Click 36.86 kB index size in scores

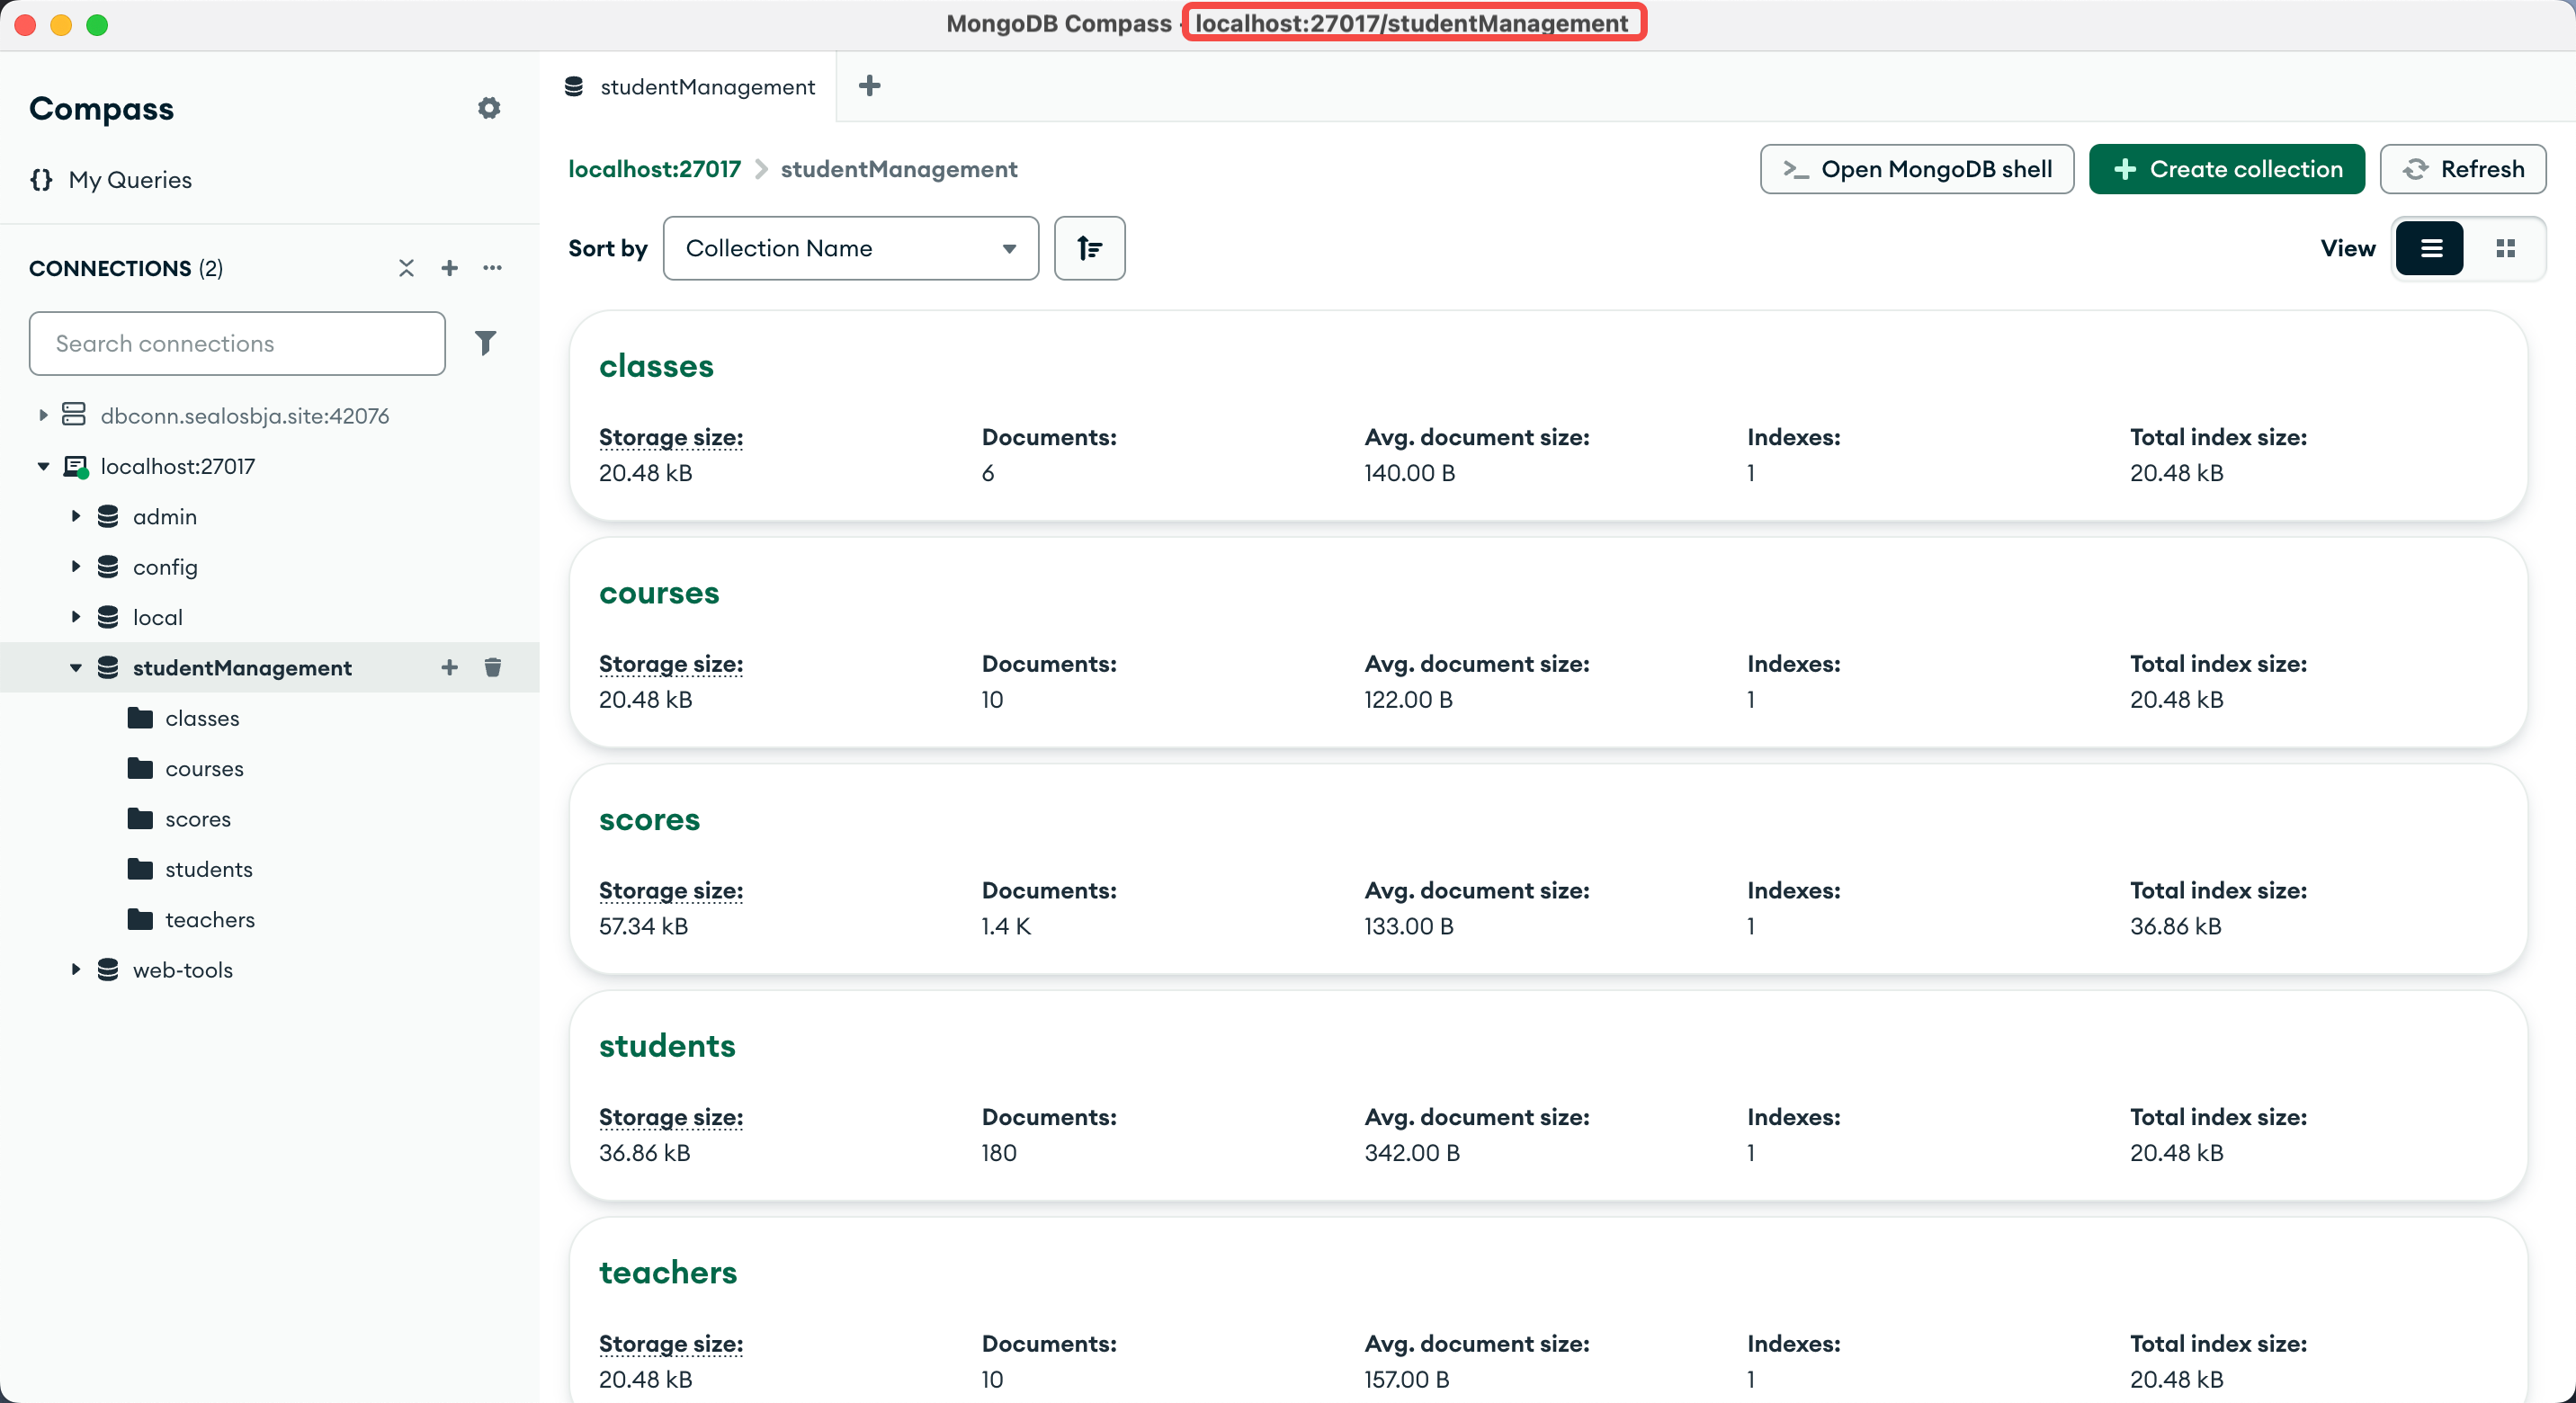2175,926
